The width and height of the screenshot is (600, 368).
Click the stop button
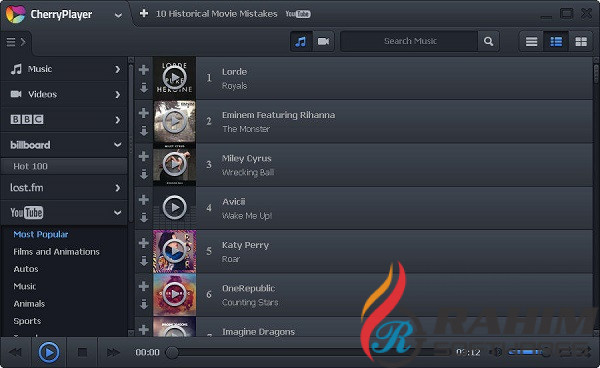82,352
